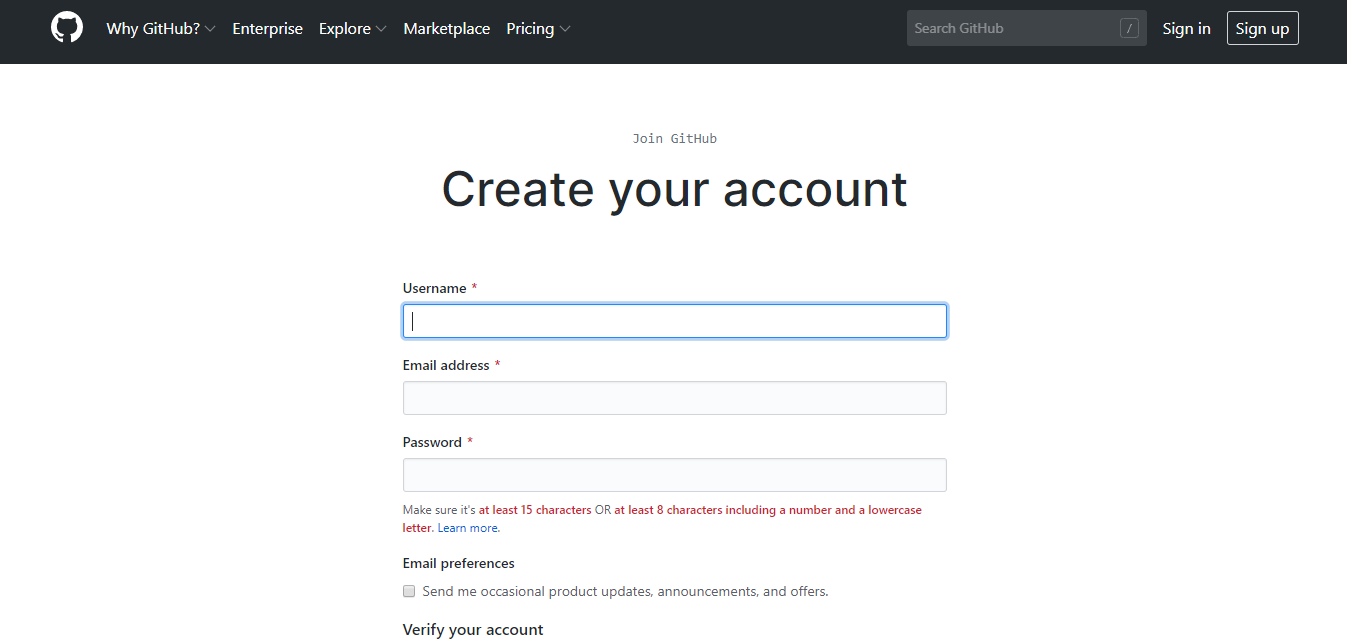Screen dimensions: 1347x641
Task: Click the GitHub Octocat logo
Action: point(67,28)
